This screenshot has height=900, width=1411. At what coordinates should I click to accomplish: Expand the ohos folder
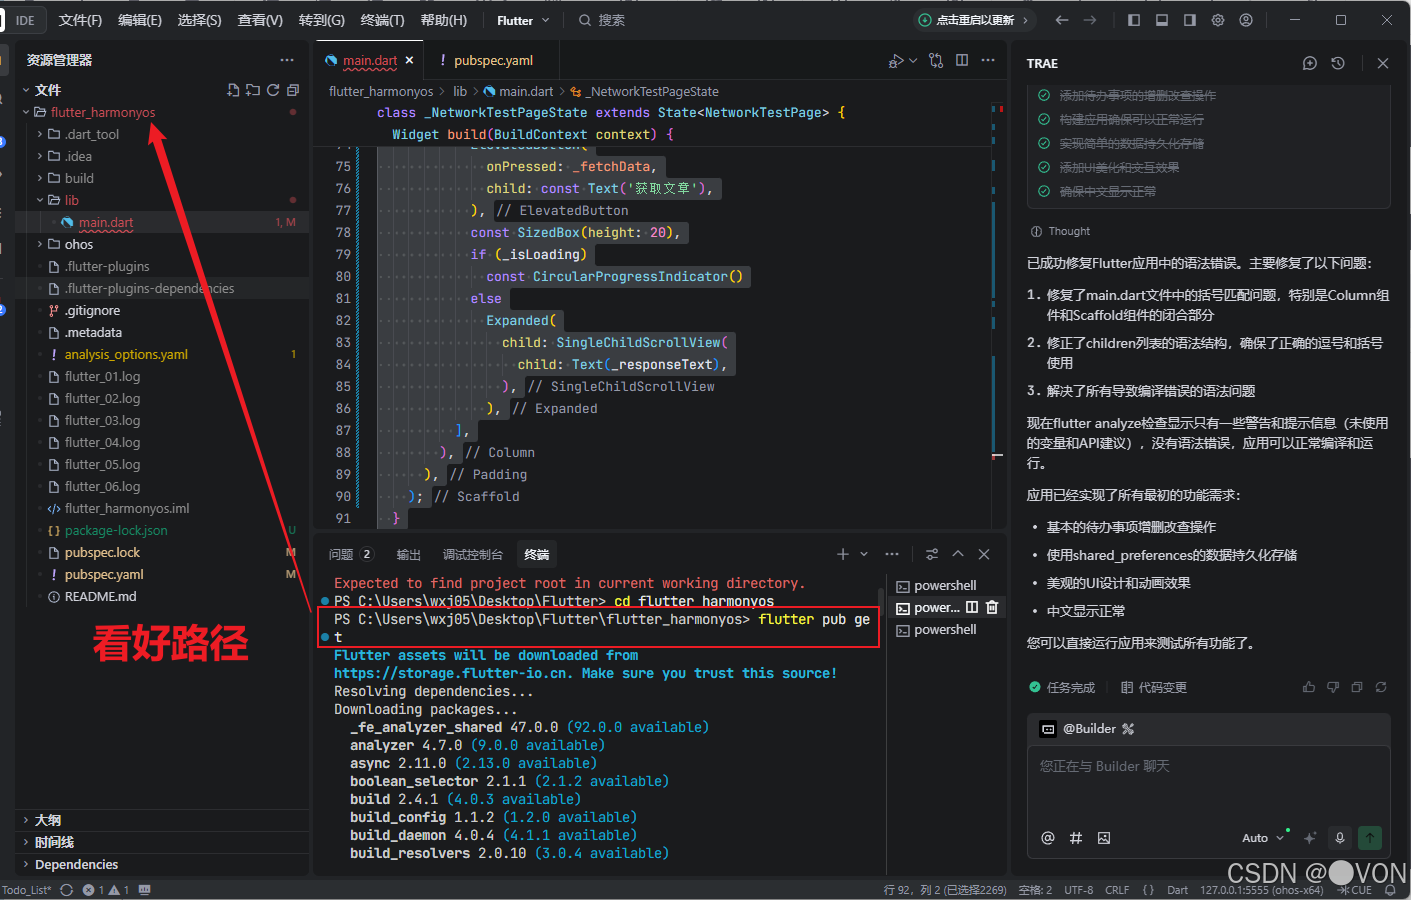(x=40, y=244)
